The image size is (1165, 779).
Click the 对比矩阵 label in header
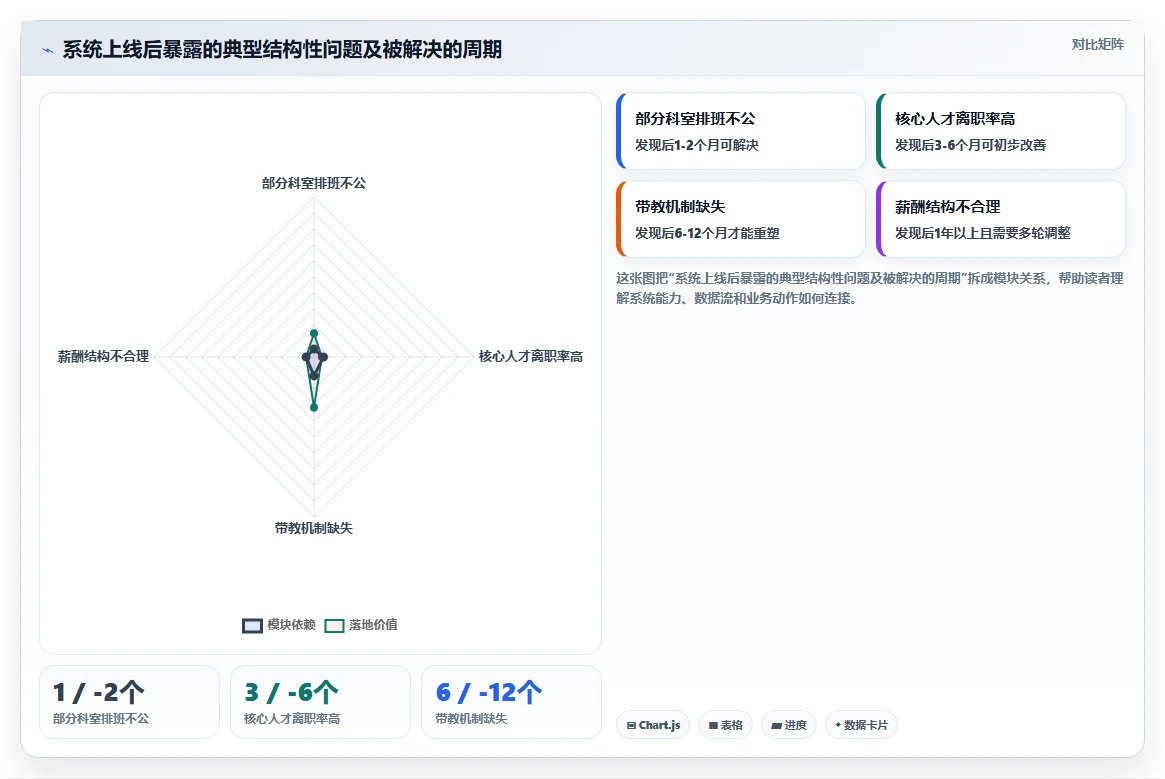(x=1097, y=45)
